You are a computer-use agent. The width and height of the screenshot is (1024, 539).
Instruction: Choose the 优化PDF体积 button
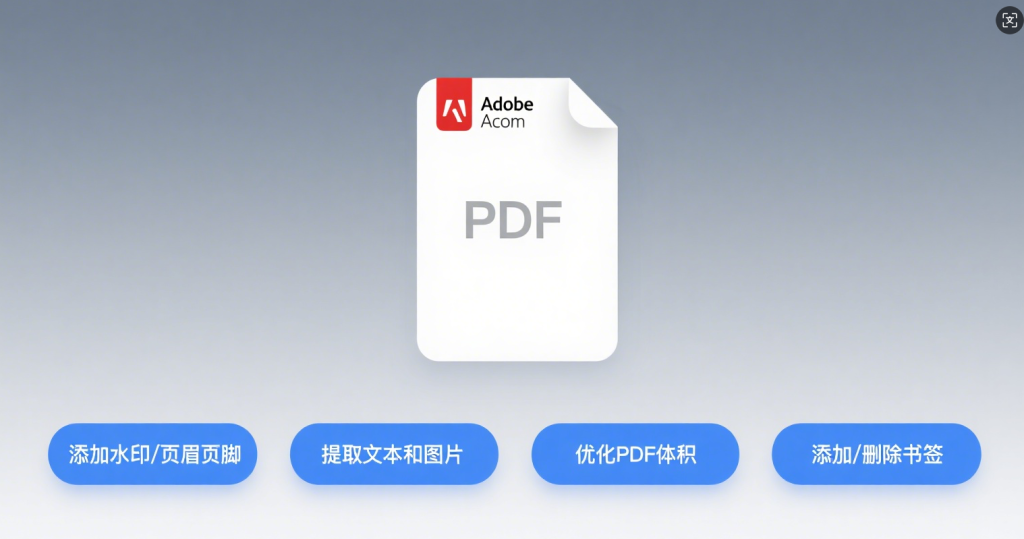tap(635, 454)
